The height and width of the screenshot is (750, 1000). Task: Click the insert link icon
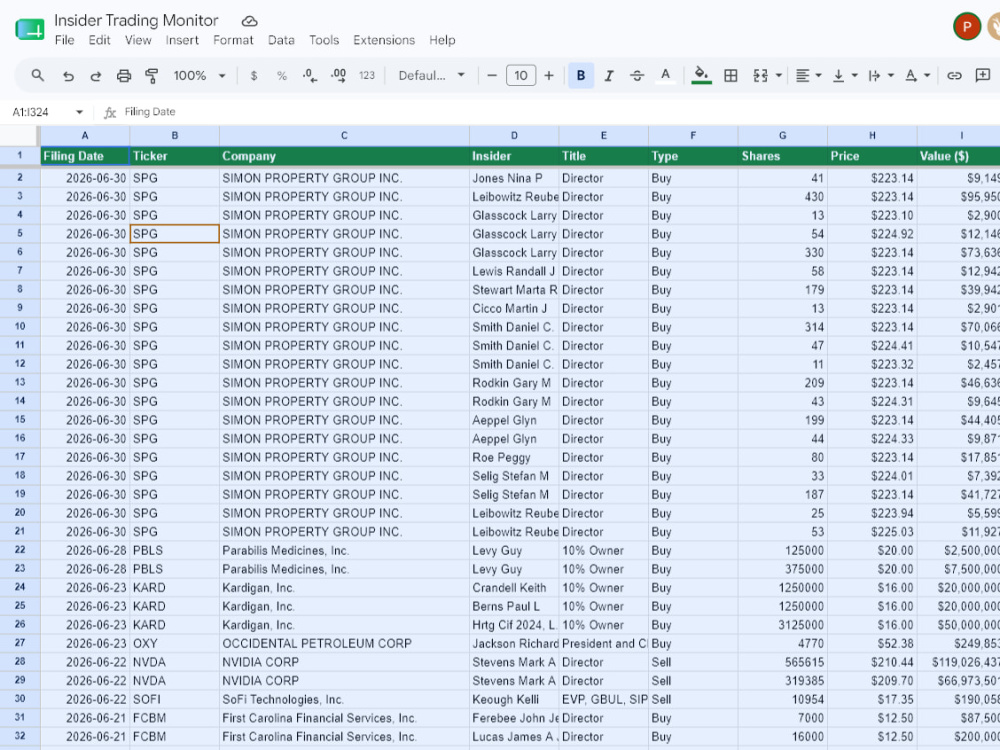(954, 76)
